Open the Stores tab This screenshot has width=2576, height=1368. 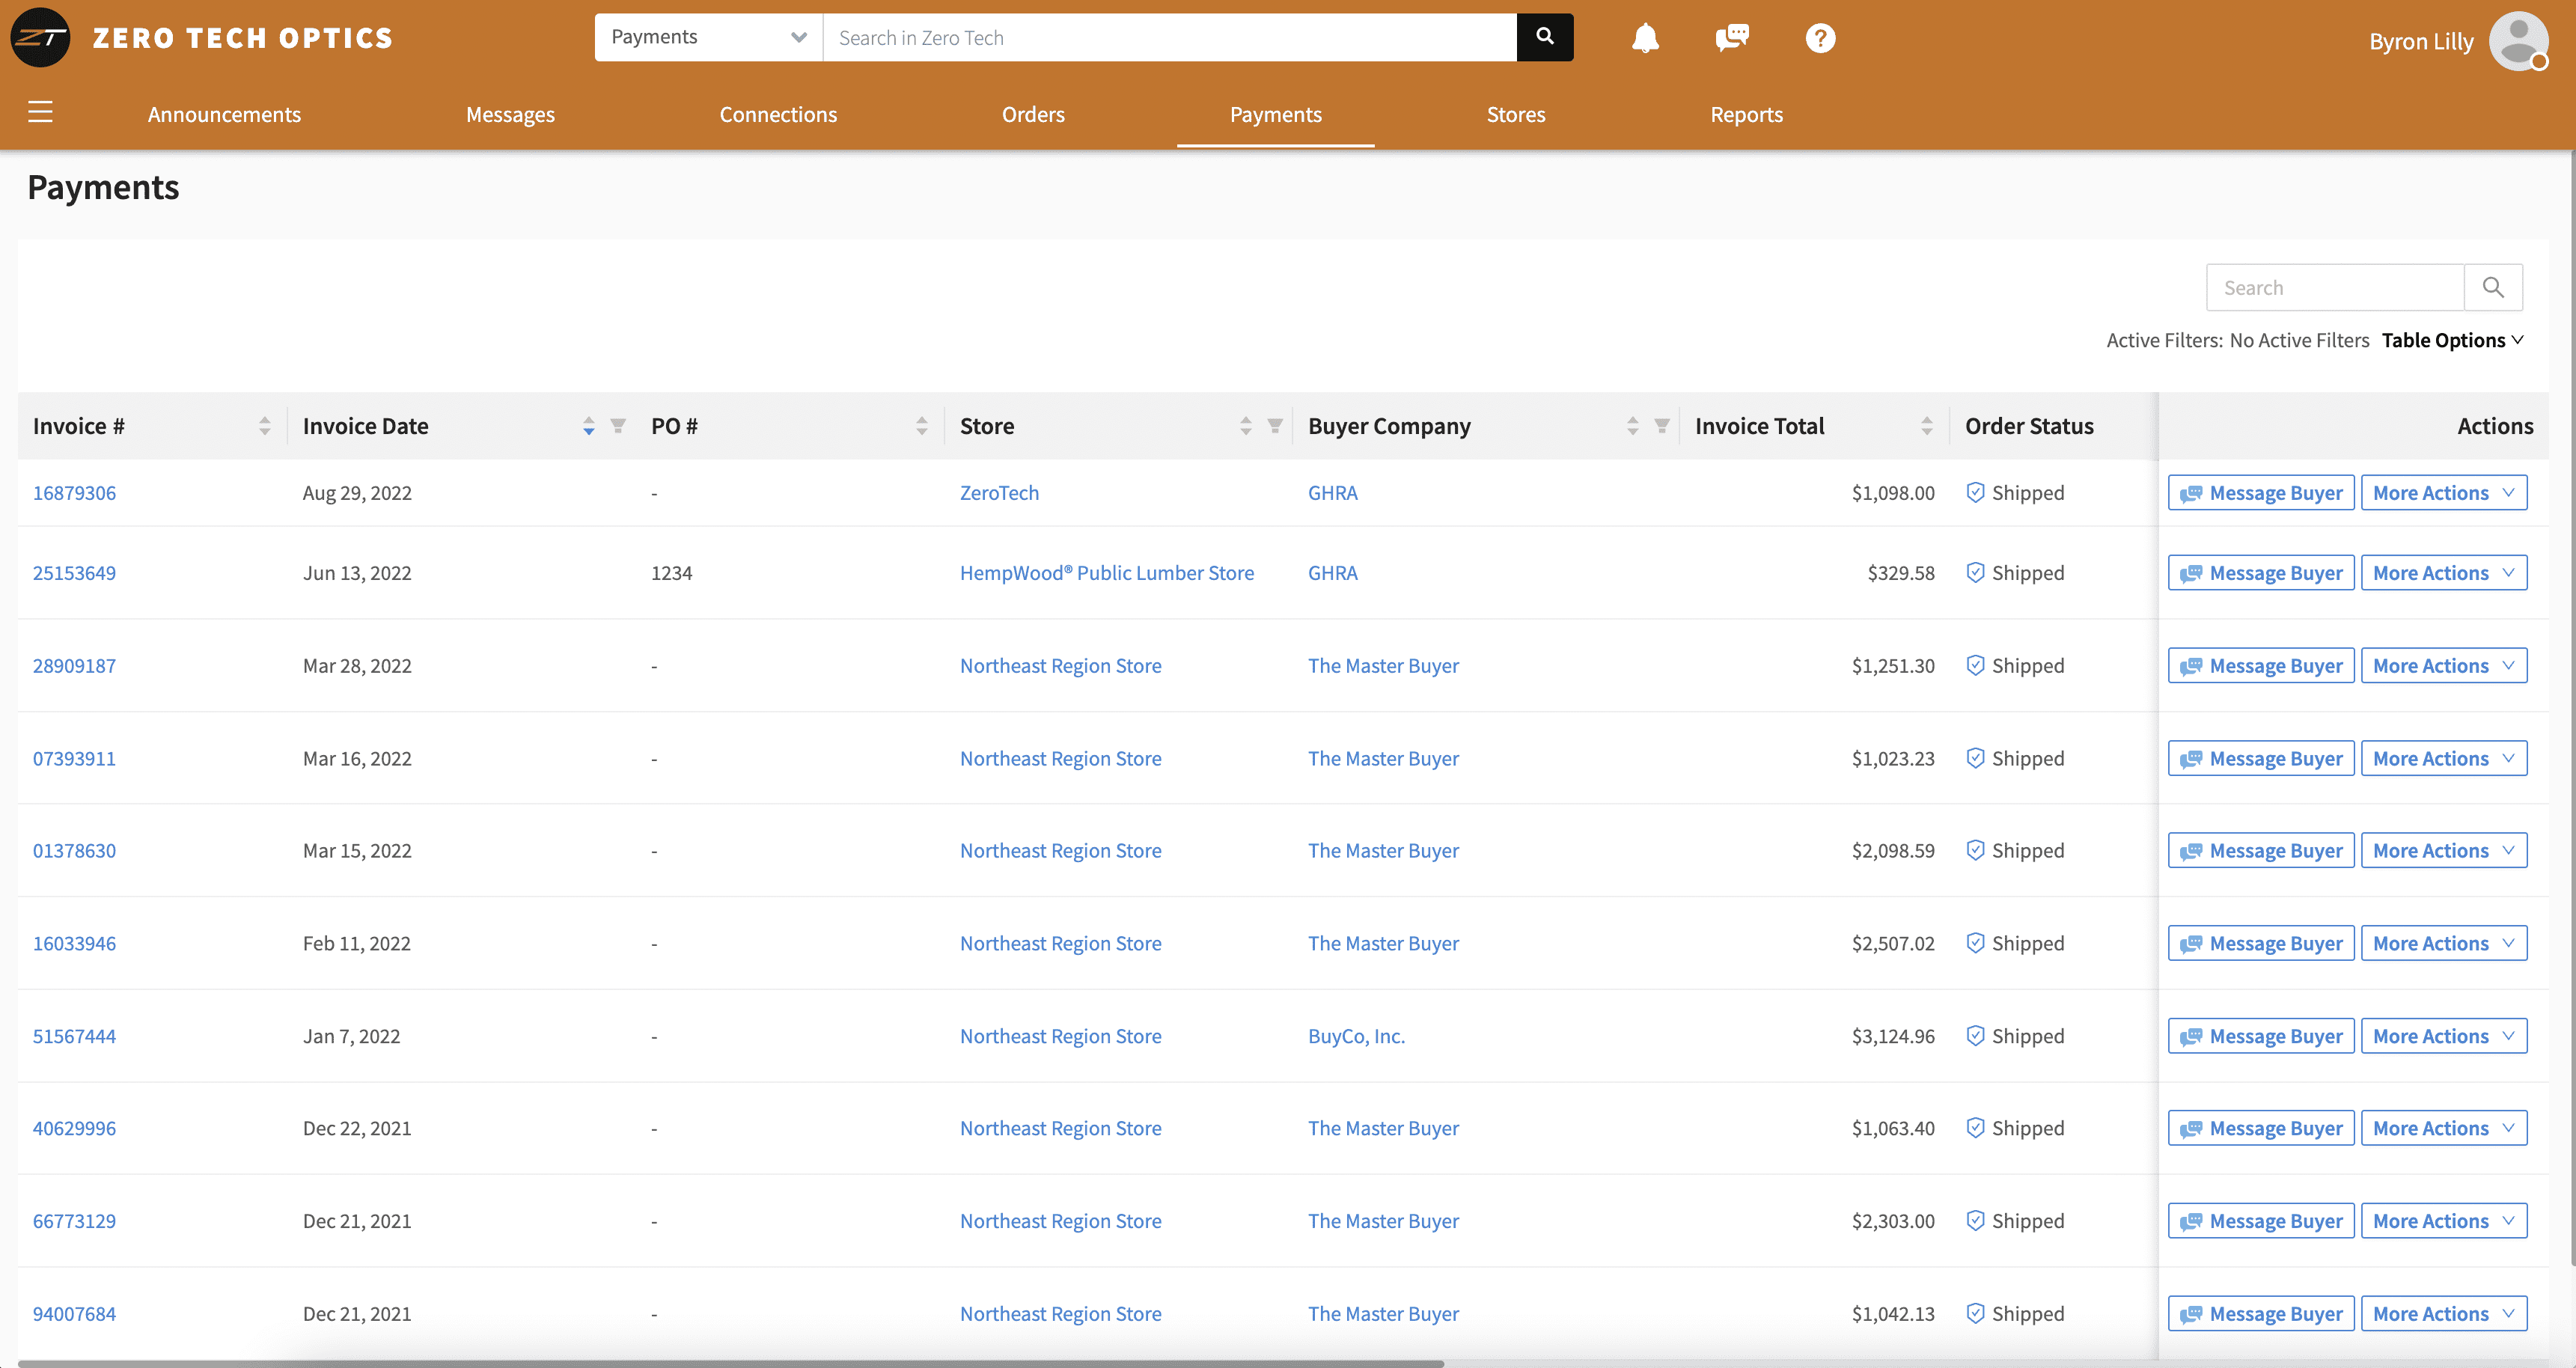point(1515,114)
